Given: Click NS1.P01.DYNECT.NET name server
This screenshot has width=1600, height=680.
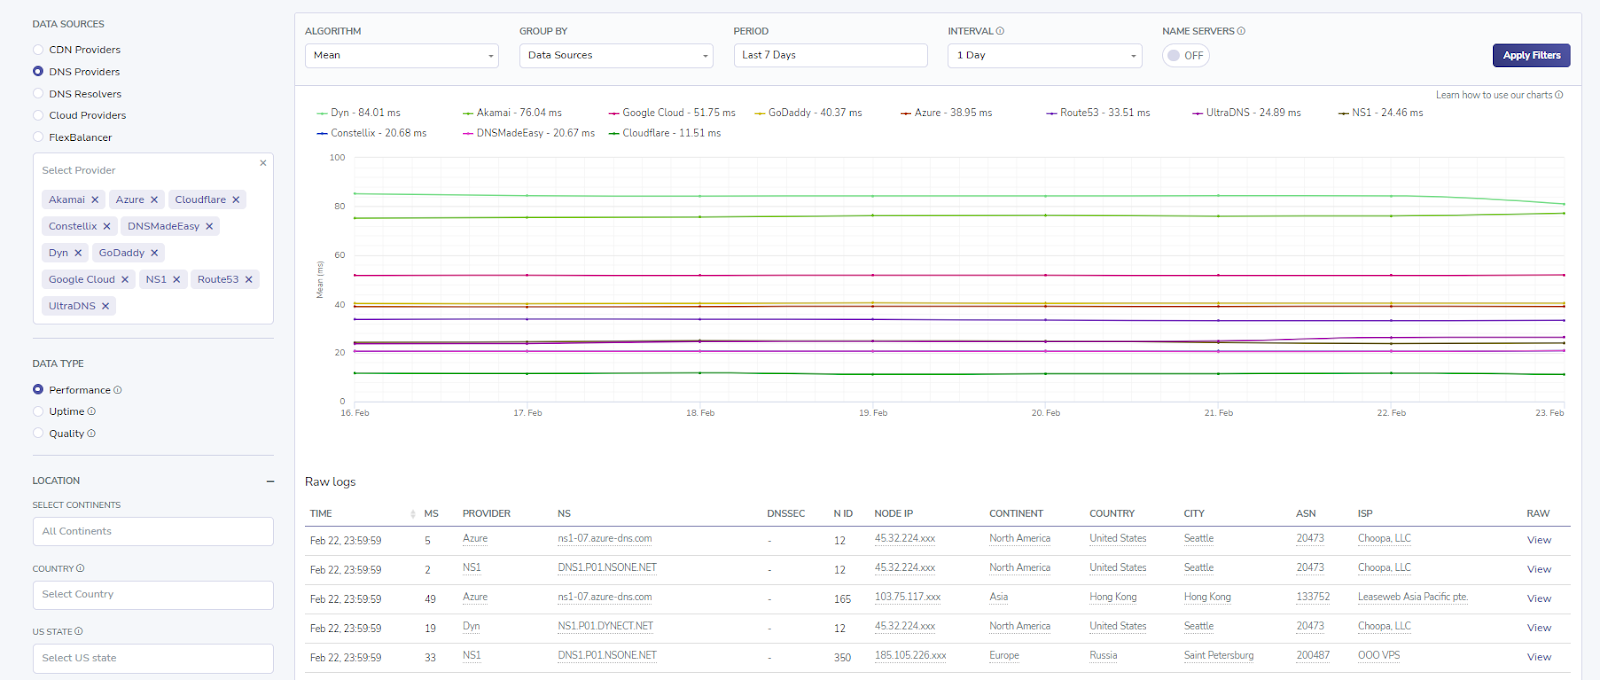Looking at the screenshot, I should pos(605,627).
